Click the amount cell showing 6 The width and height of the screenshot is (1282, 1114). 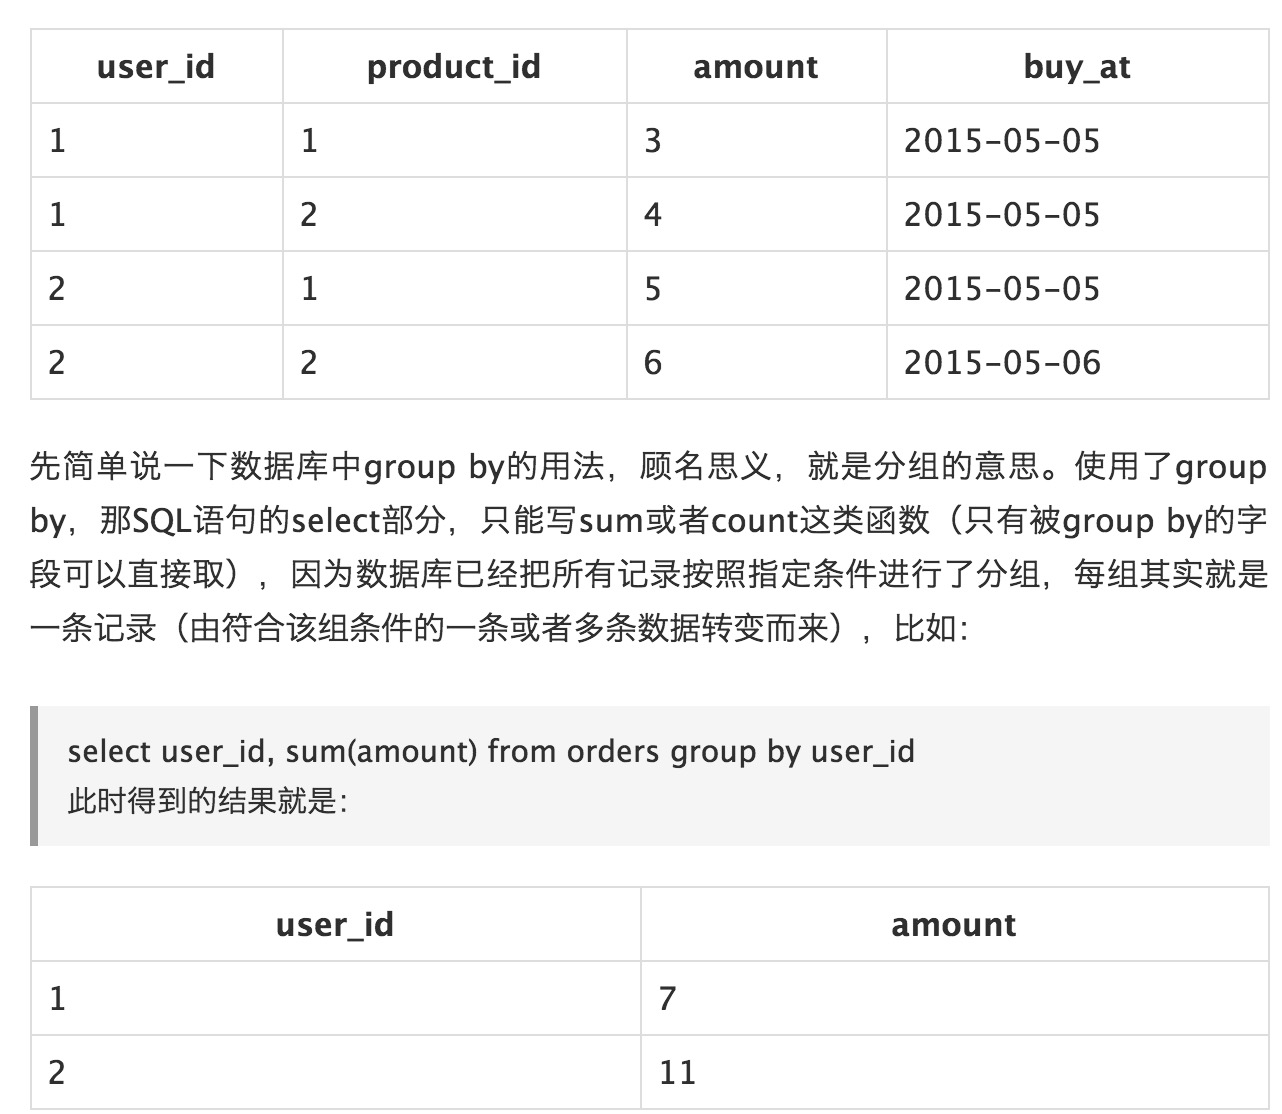pyautogui.click(x=755, y=362)
